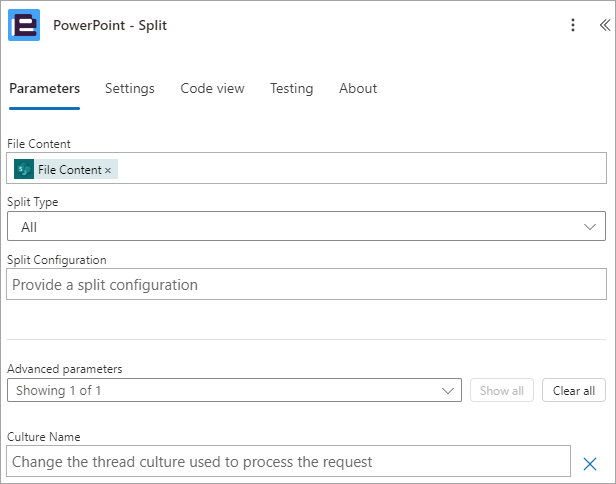Click the SharePoint icon in File Content token

pos(24,169)
